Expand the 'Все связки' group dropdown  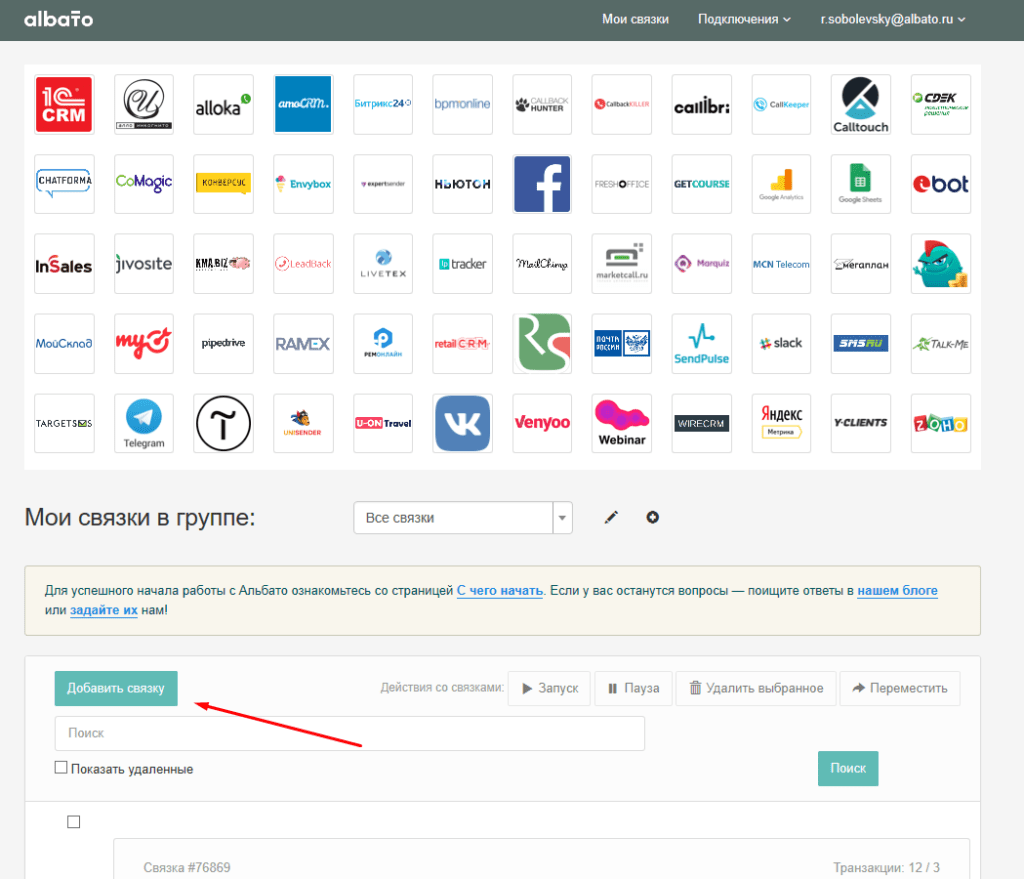pos(563,518)
